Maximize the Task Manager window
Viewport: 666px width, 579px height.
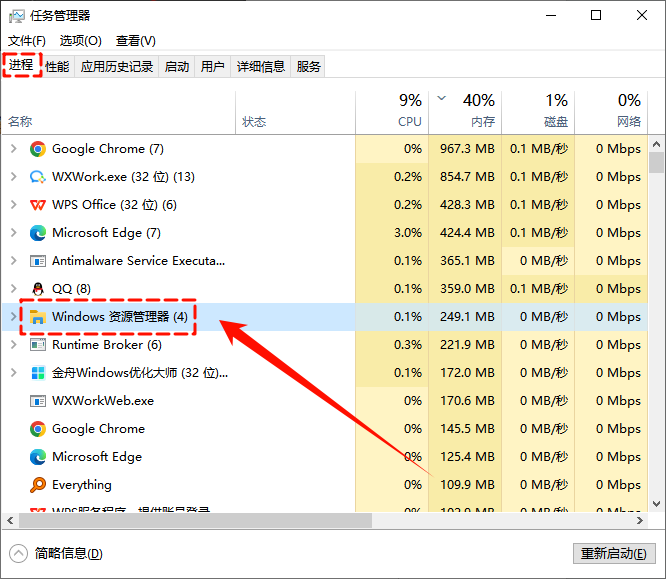(596, 16)
